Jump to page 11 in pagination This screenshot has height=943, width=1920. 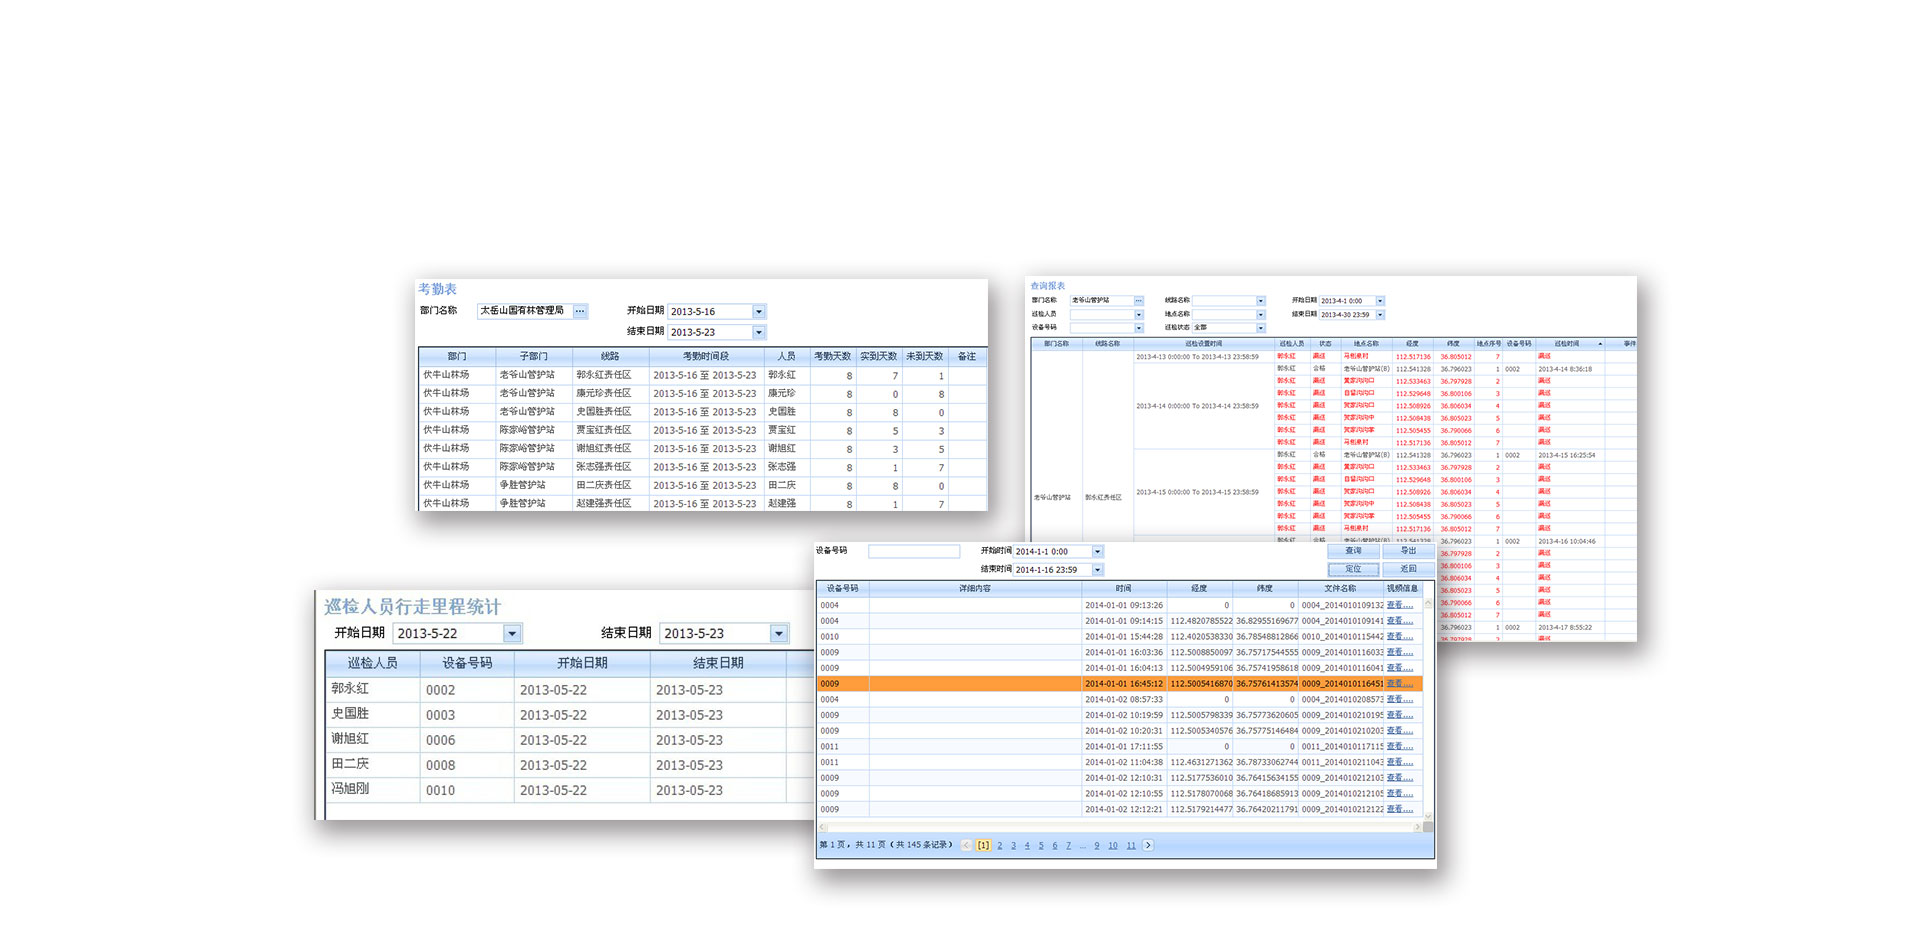coord(1131,845)
